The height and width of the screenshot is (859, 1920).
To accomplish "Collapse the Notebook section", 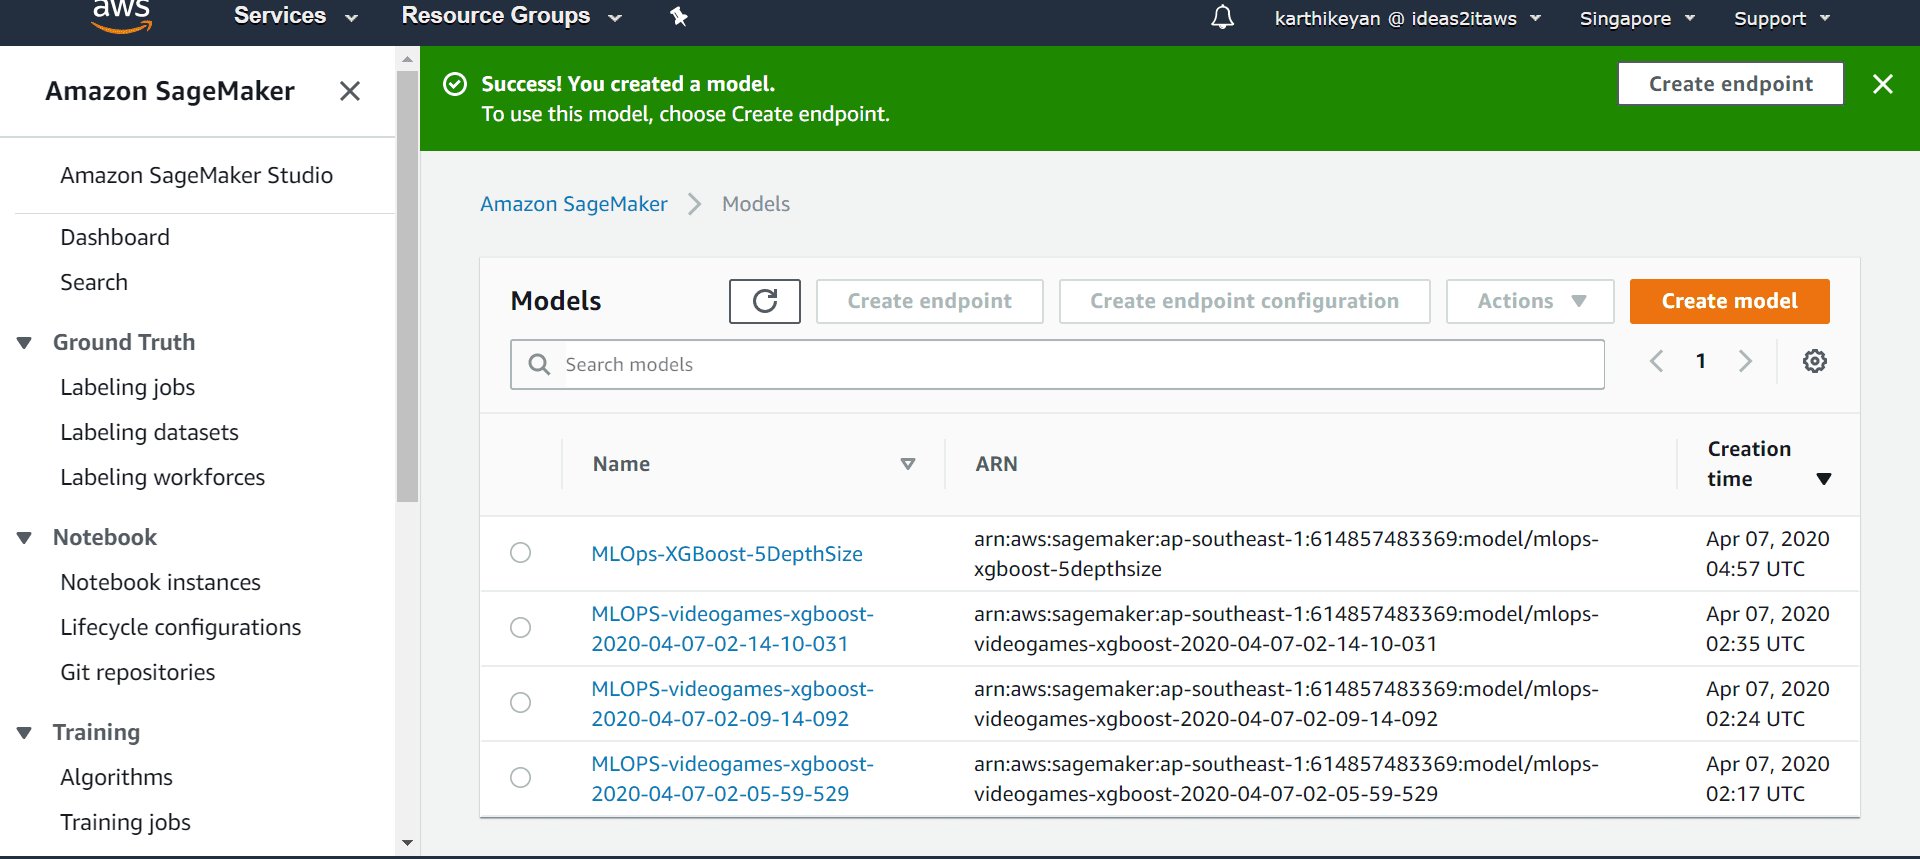I will [x=25, y=538].
